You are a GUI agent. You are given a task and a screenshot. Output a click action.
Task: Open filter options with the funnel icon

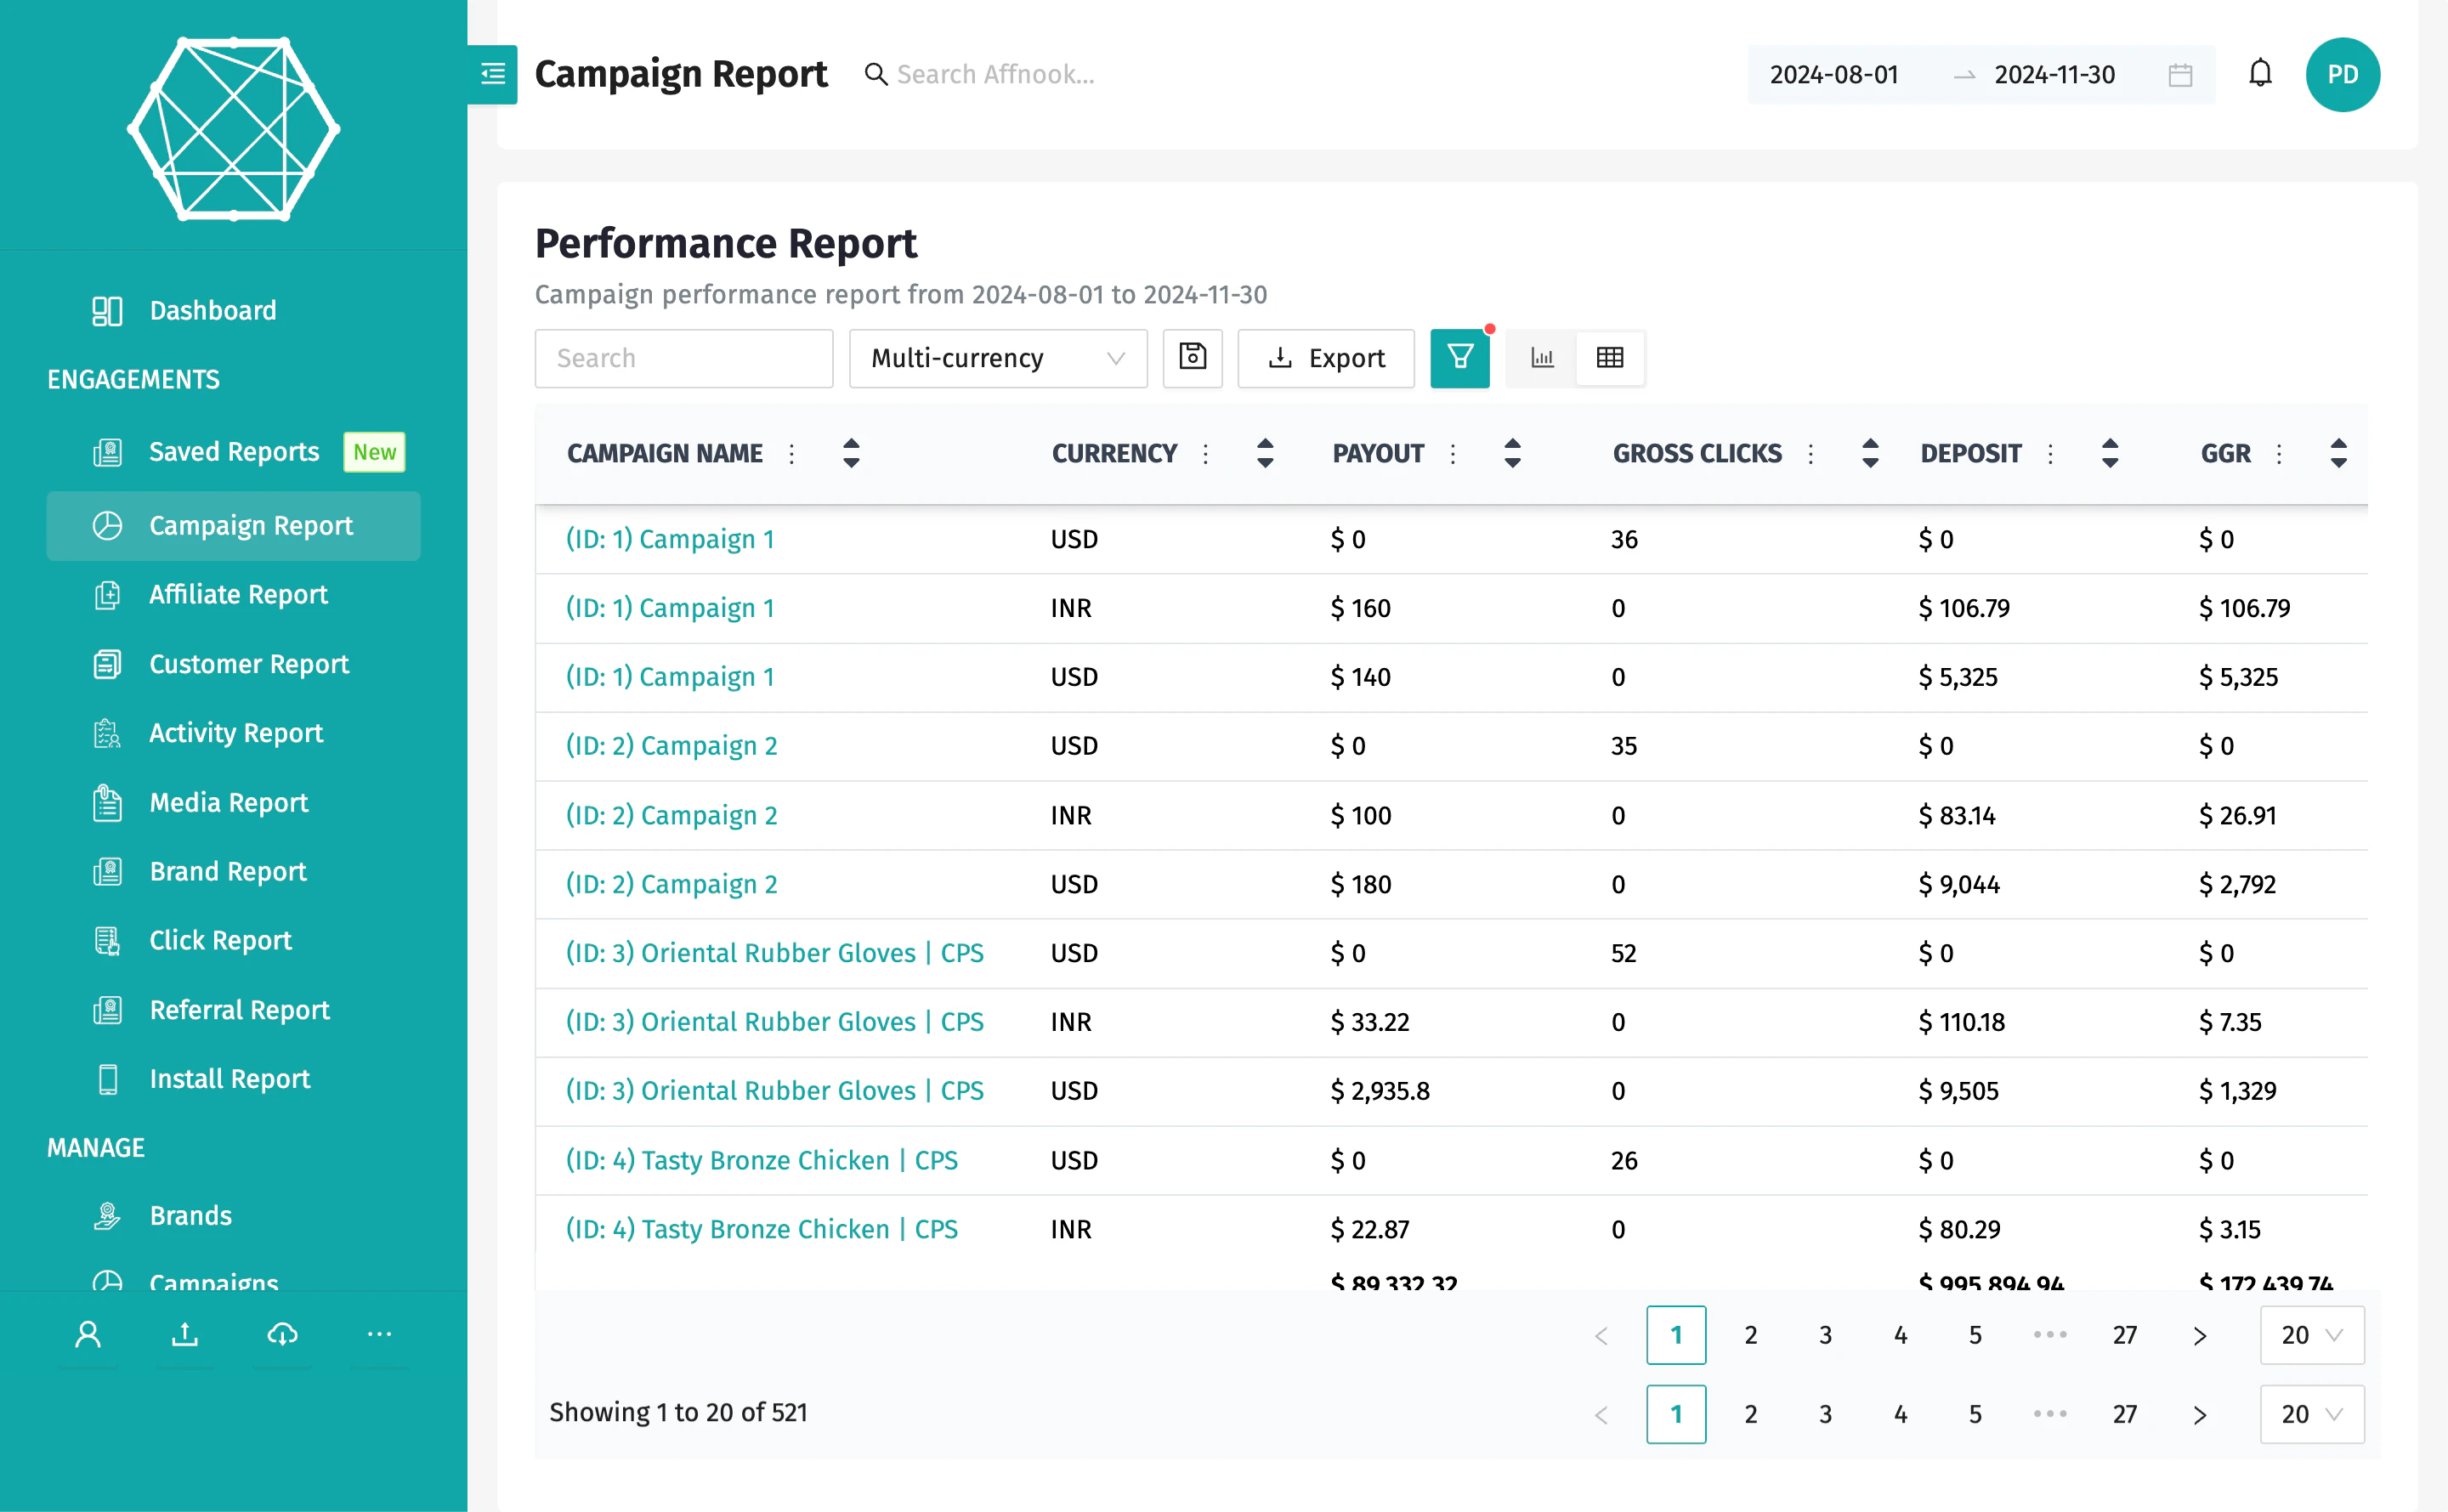click(1460, 358)
